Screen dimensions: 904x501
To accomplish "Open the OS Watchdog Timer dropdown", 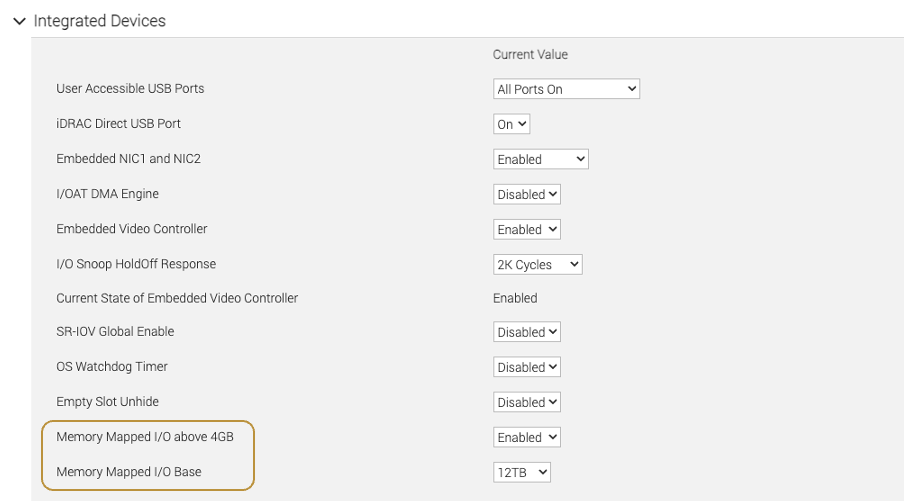I will tap(527, 367).
